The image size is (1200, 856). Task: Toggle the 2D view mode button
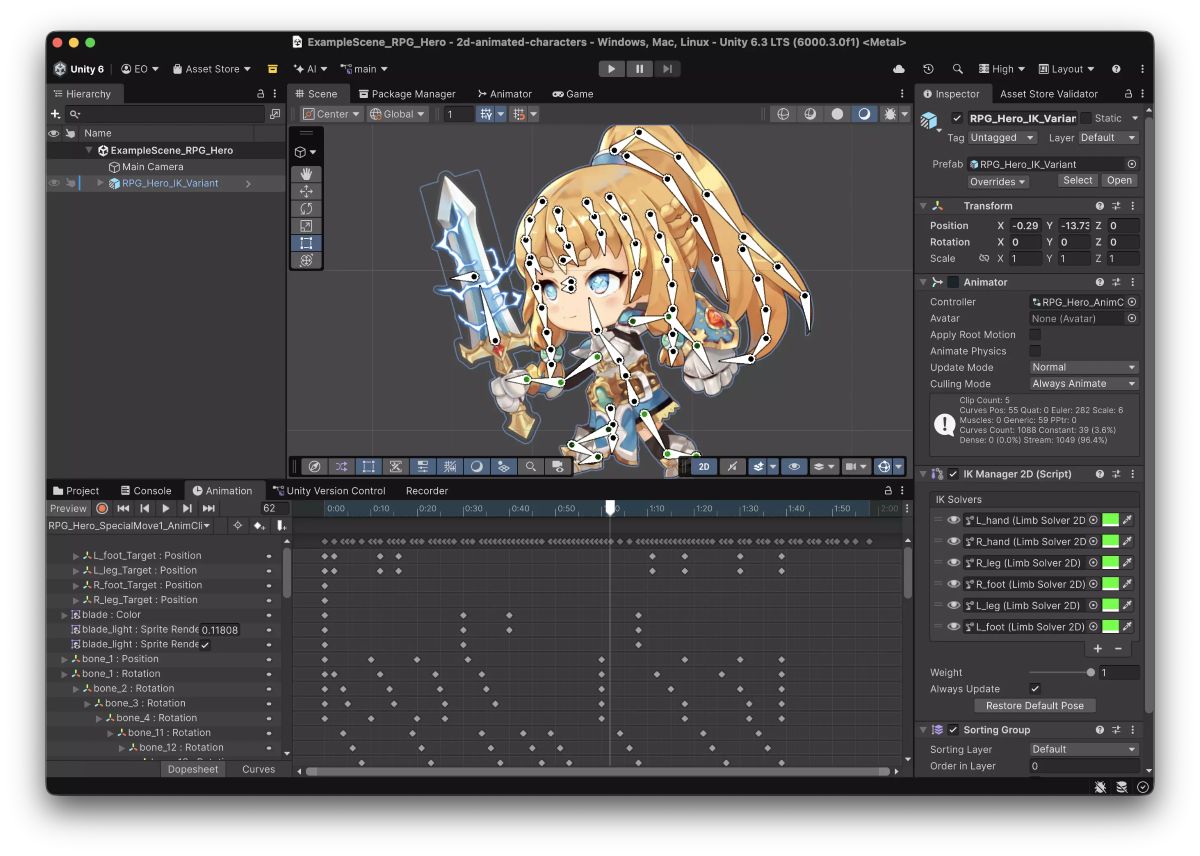(x=704, y=467)
